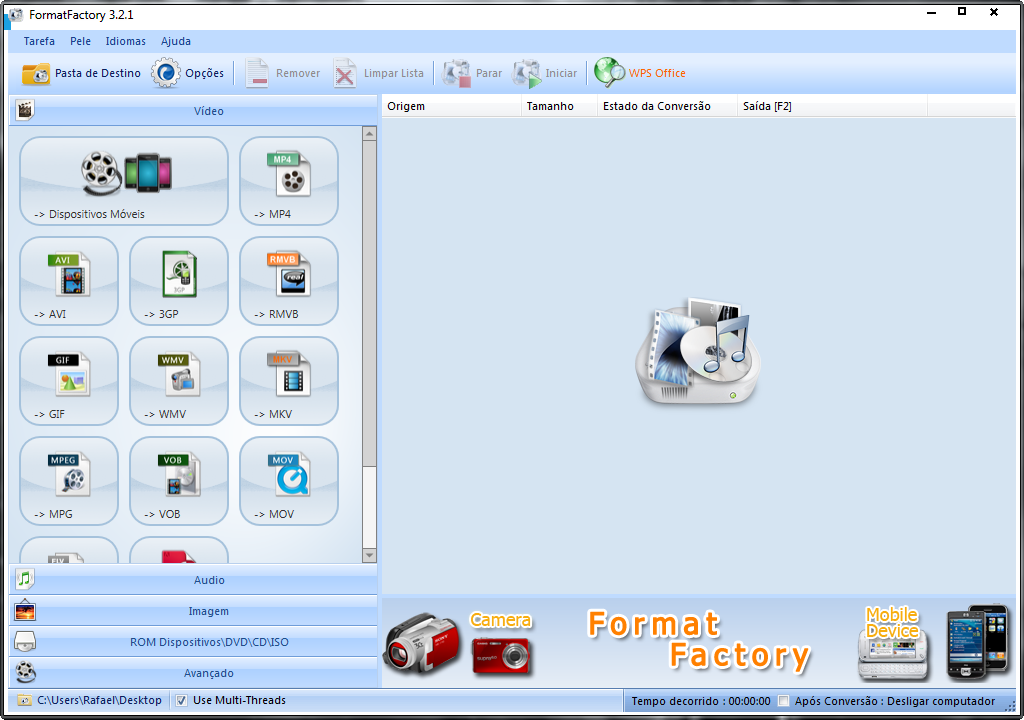1024x720 pixels.
Task: Expand the ROM Dispositivos\DVD\CD\ISO panel
Action: 193,642
